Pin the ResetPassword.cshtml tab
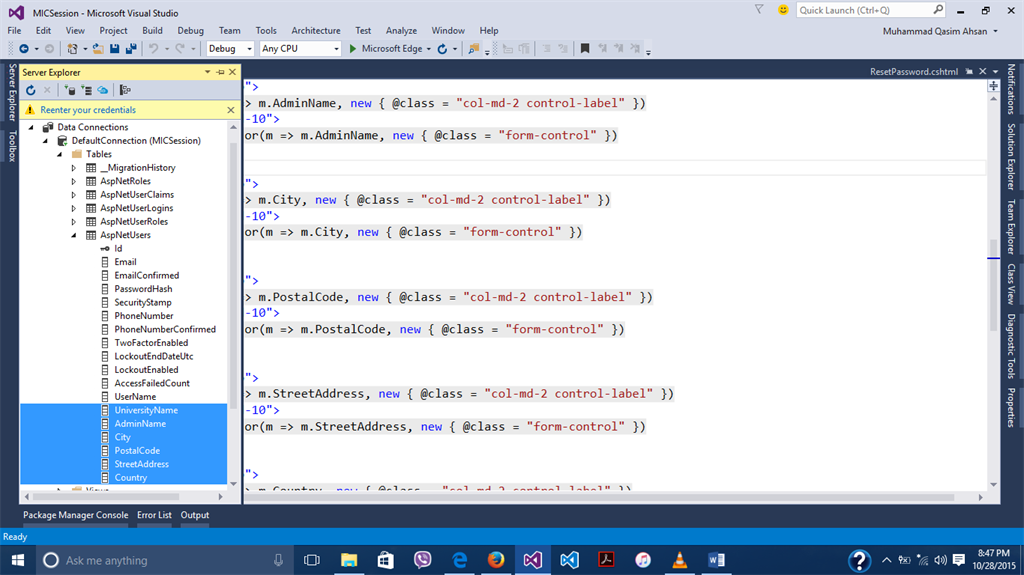The height and width of the screenshot is (575, 1024). [969, 73]
